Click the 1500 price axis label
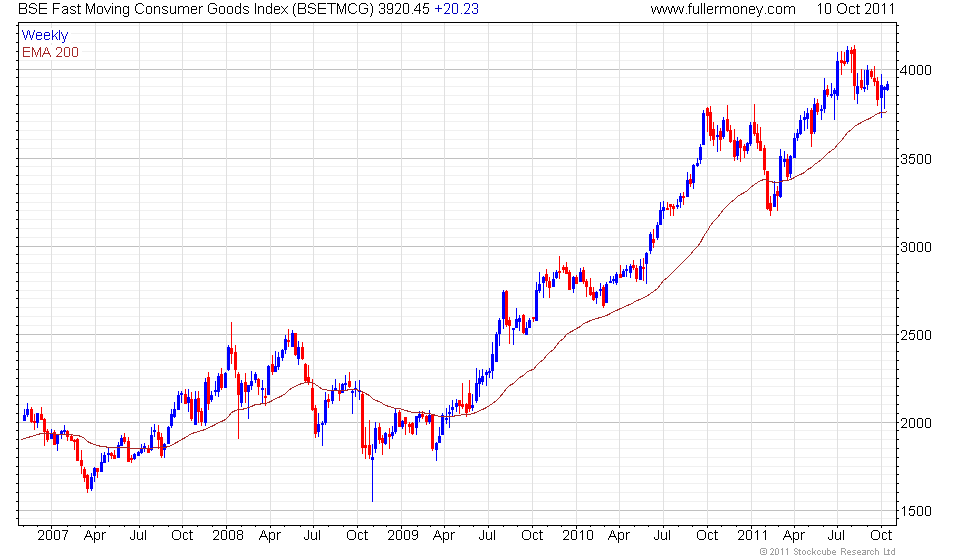This screenshot has width=980, height=560. [x=916, y=511]
